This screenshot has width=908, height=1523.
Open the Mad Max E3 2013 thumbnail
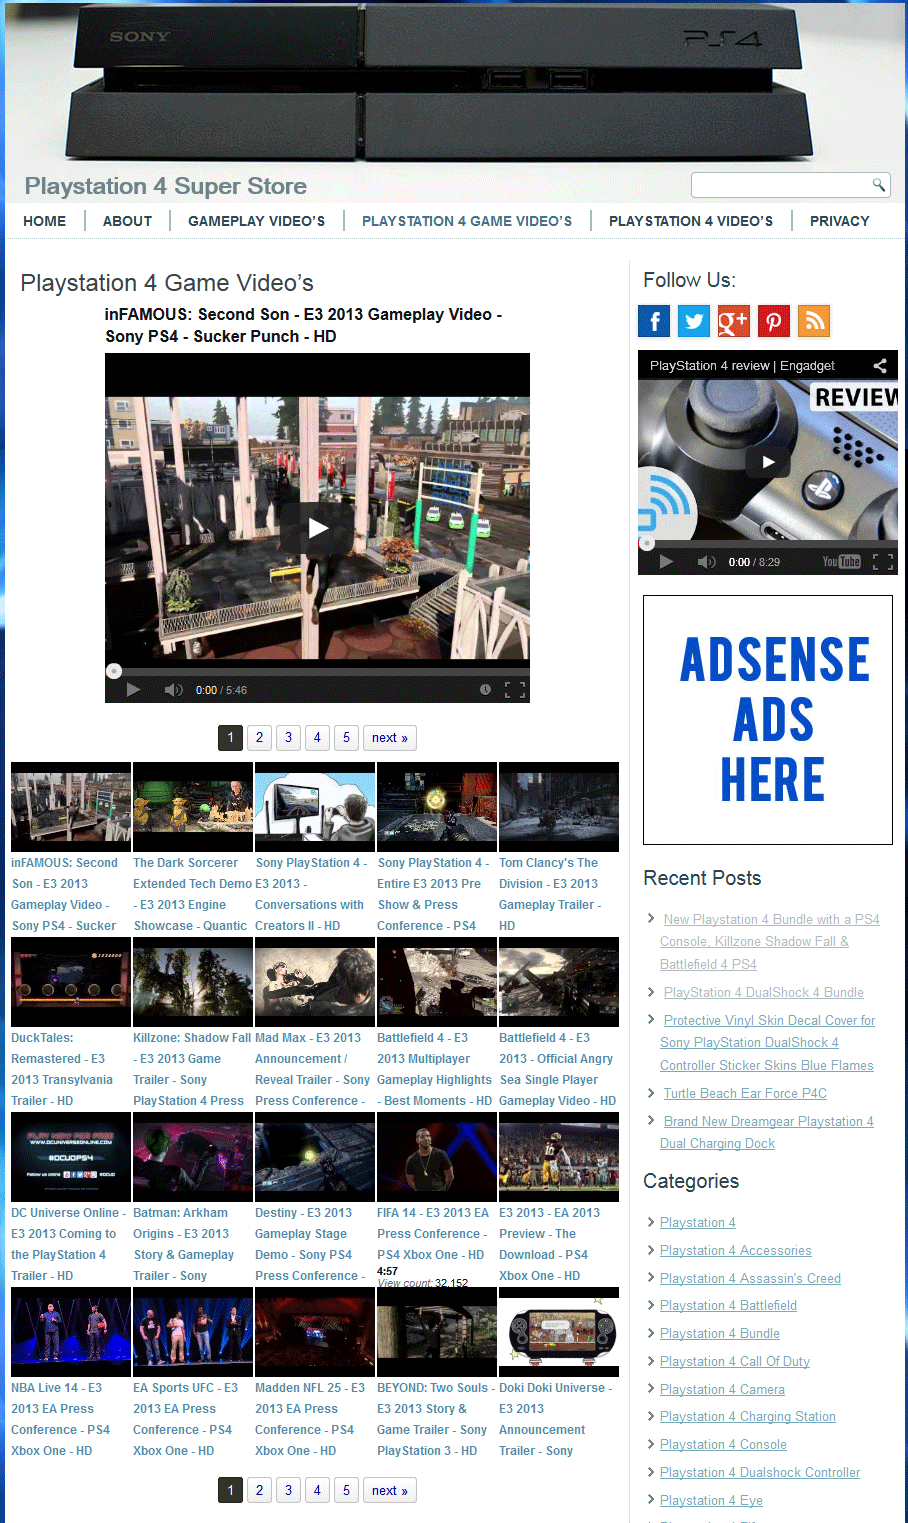315,982
